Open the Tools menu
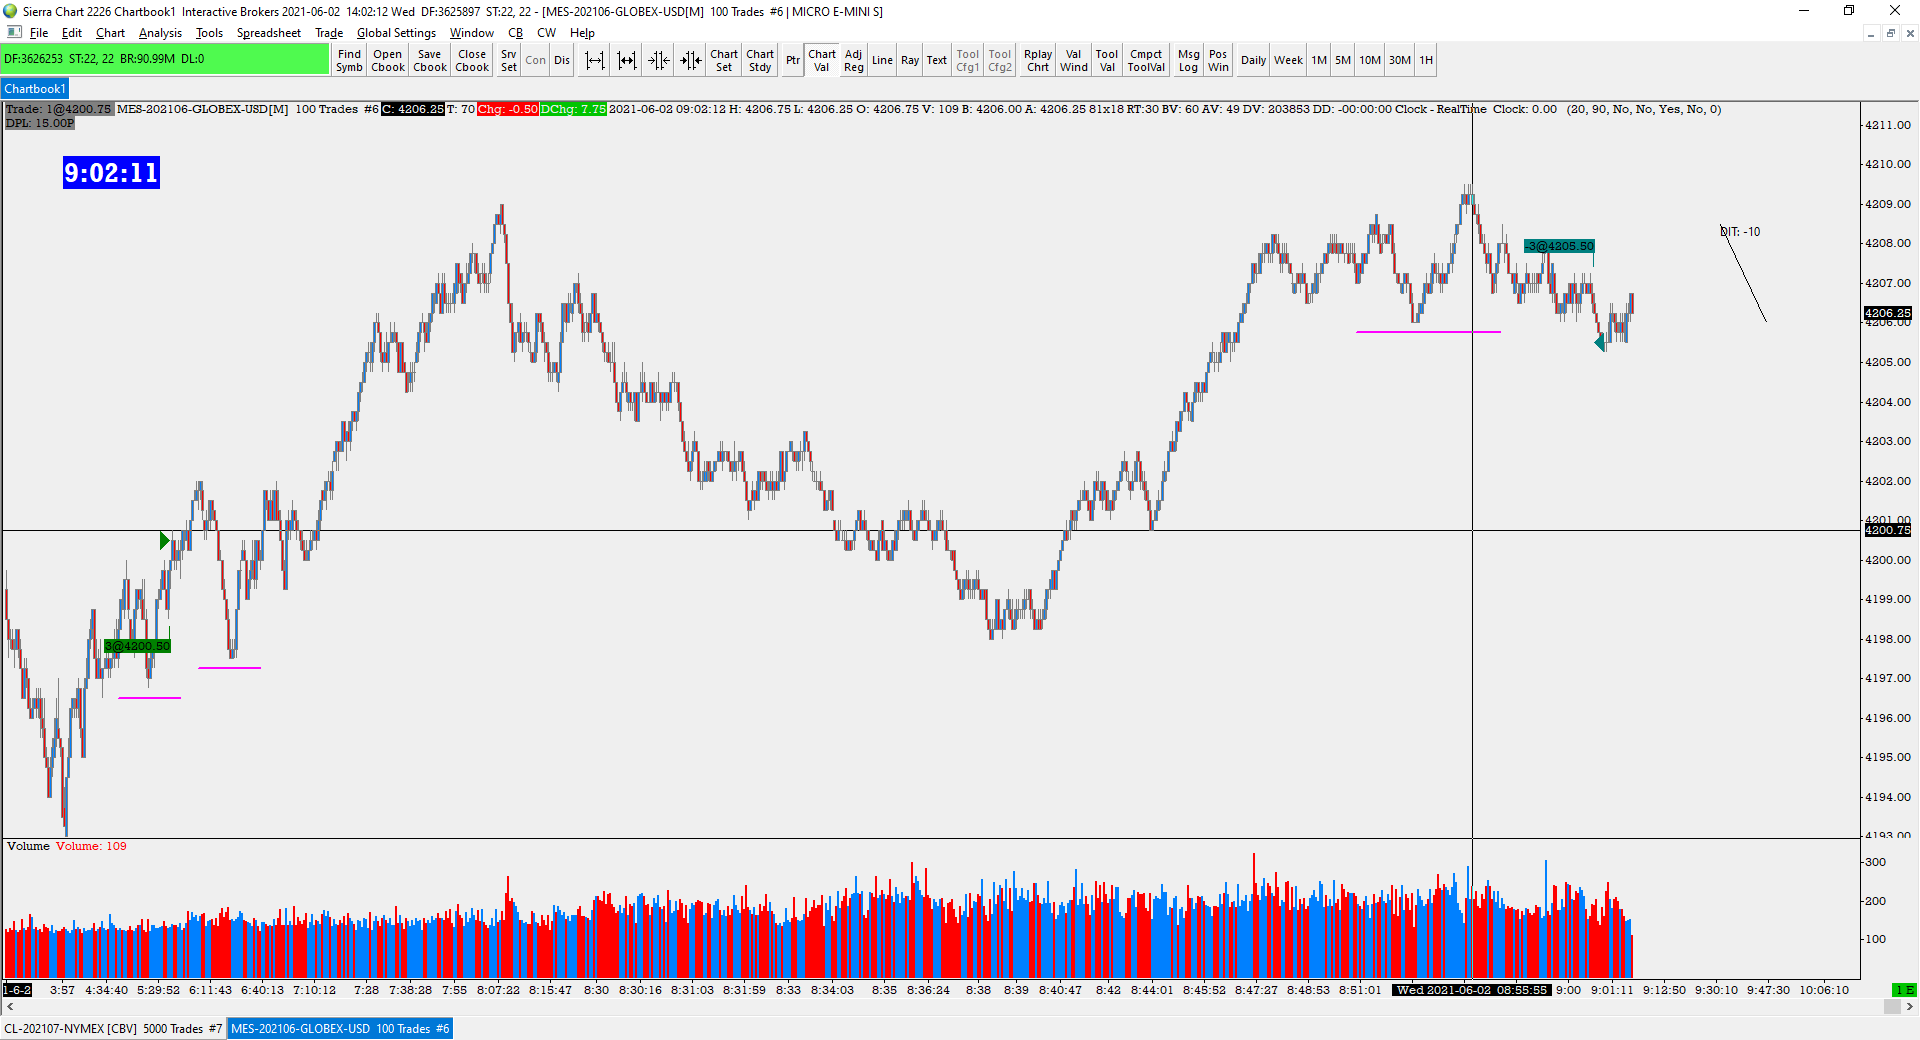 (x=209, y=33)
